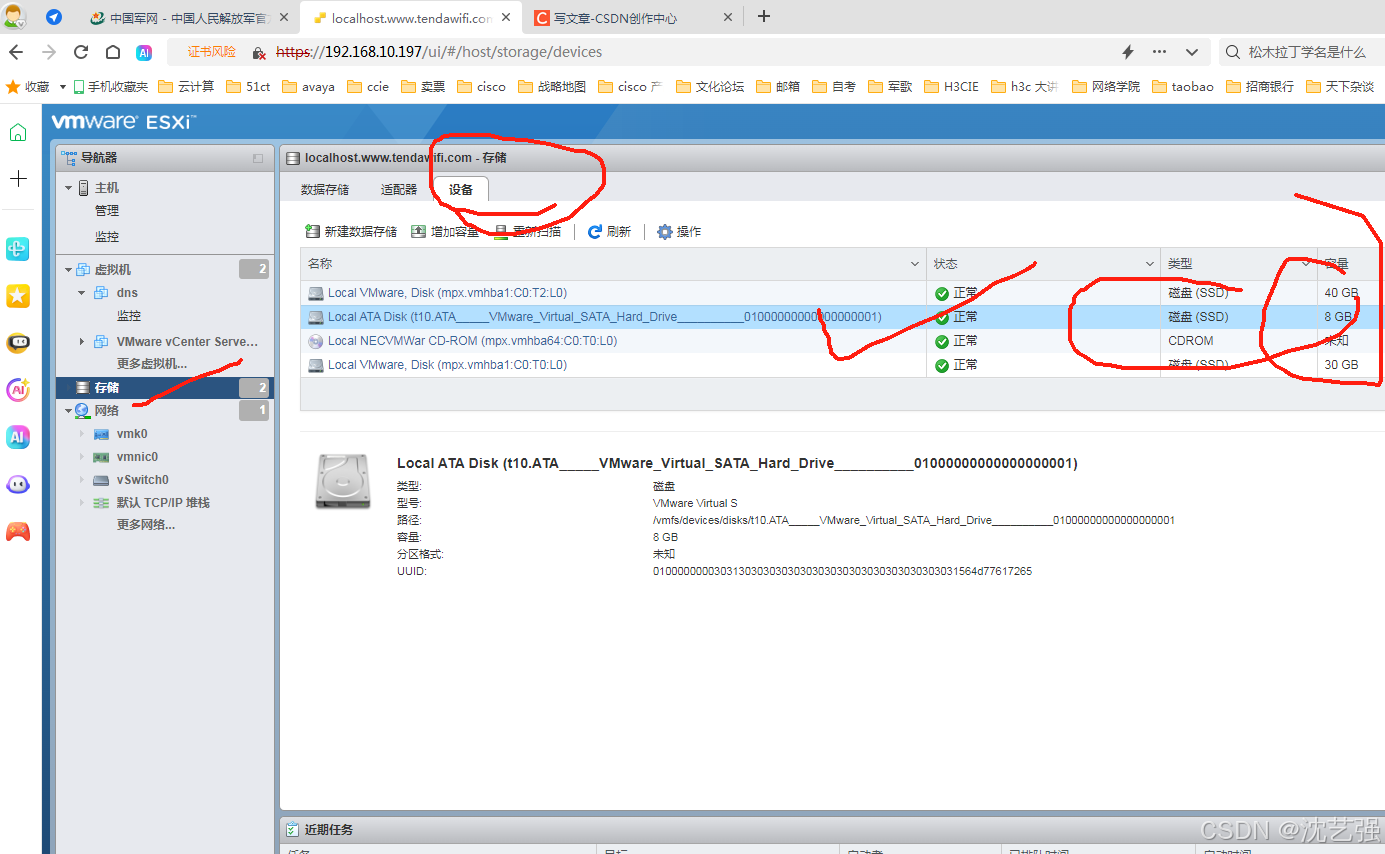Go to the browser home page icon
This screenshot has height=854, width=1385.
point(113,52)
